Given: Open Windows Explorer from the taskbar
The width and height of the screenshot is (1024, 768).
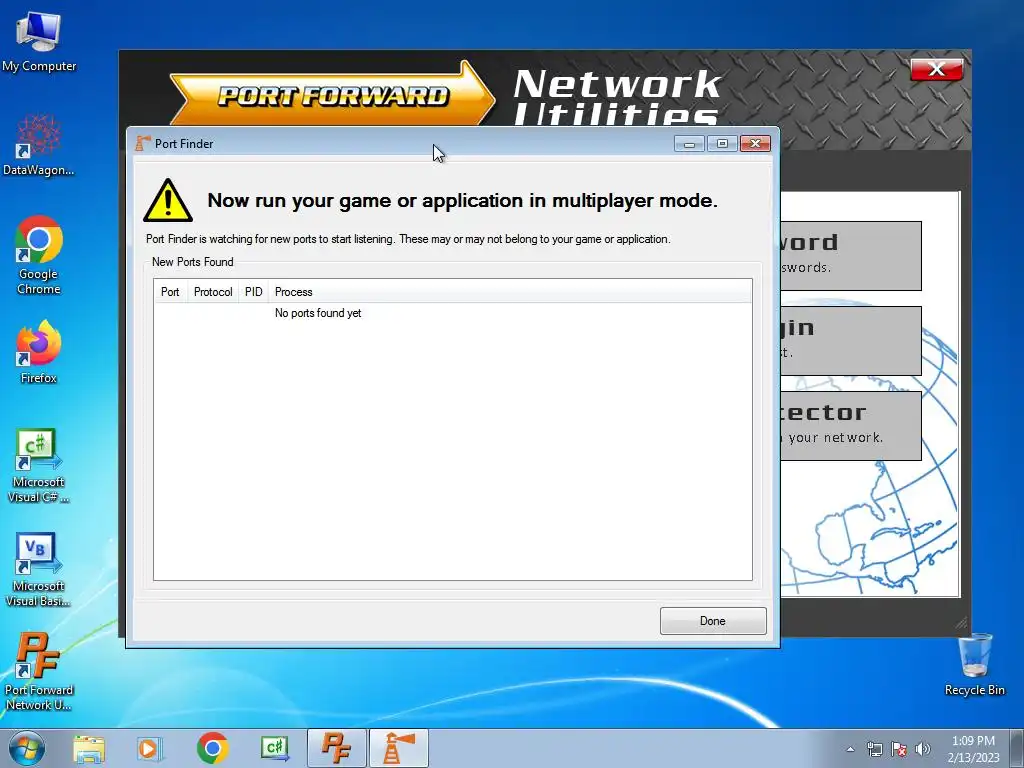Looking at the screenshot, I should (x=89, y=748).
